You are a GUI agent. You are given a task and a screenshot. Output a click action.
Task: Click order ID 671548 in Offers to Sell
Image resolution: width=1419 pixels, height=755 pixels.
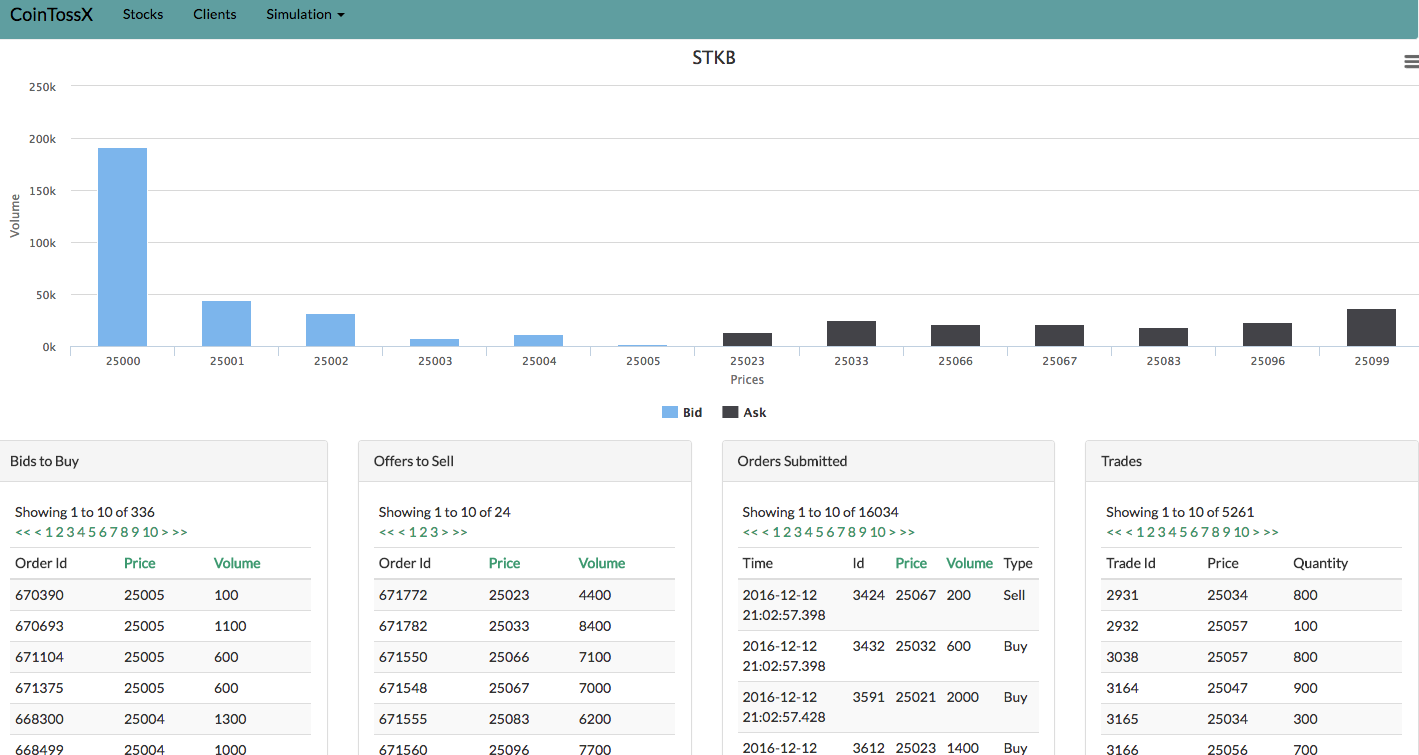click(x=403, y=688)
